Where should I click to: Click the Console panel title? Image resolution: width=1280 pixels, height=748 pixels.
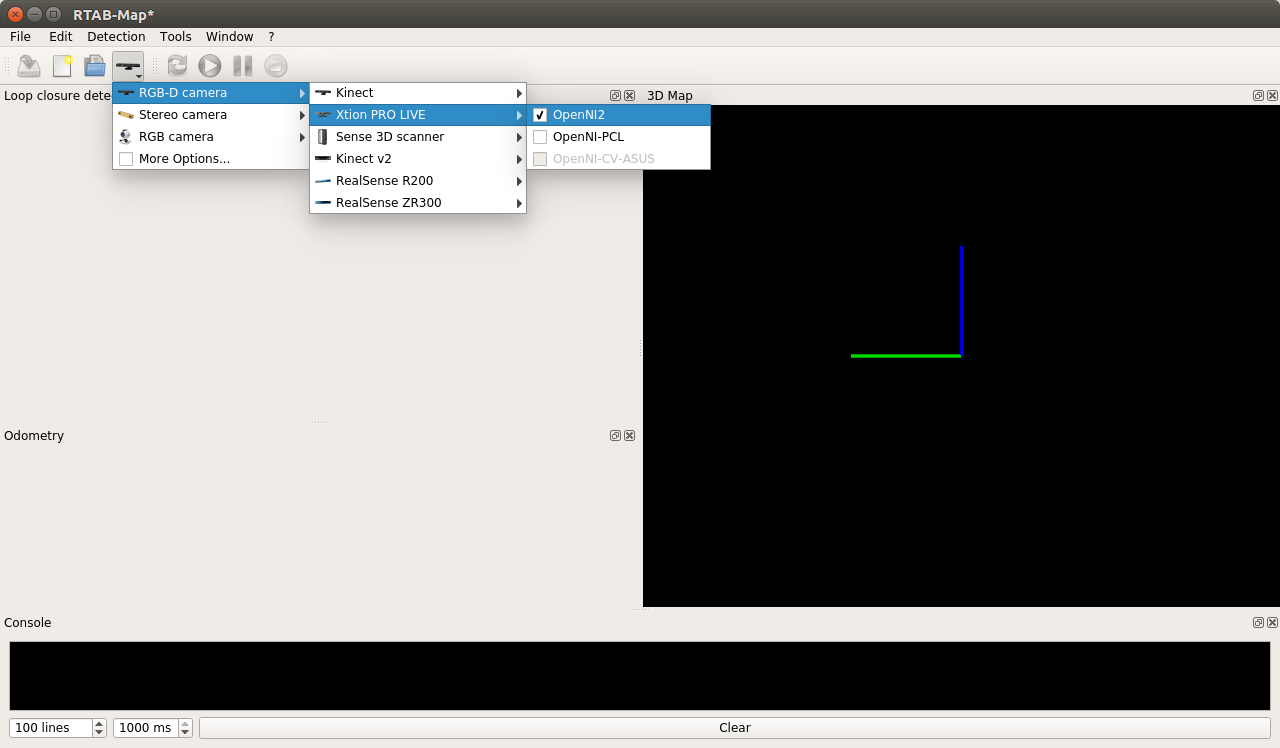coord(28,623)
